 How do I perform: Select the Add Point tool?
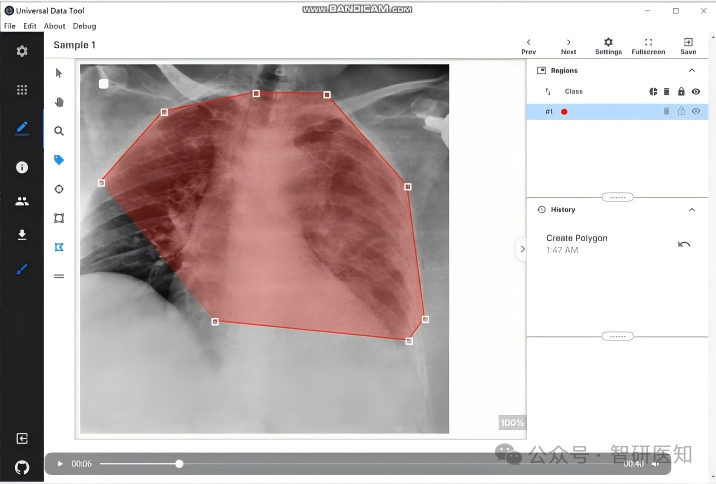(59, 189)
